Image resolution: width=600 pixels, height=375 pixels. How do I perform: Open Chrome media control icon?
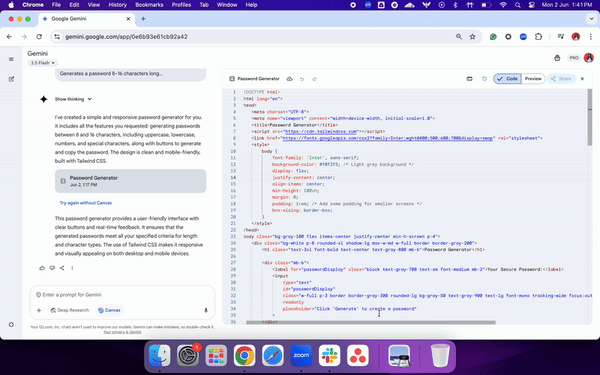[x=561, y=37]
